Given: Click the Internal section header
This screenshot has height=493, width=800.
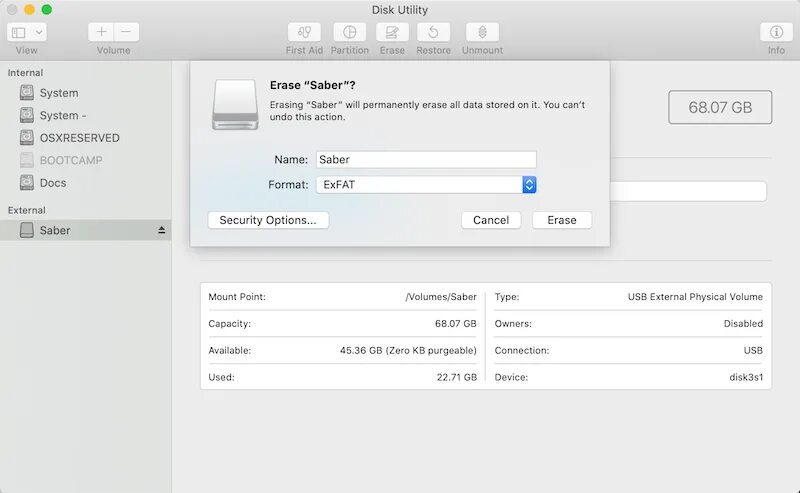Looking at the screenshot, I should pyautogui.click(x=26, y=72).
